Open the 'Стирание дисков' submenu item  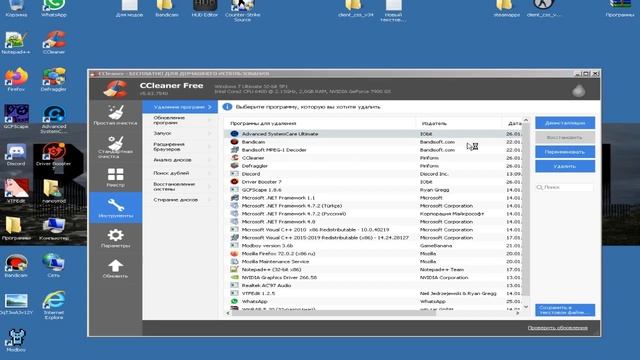(180, 200)
